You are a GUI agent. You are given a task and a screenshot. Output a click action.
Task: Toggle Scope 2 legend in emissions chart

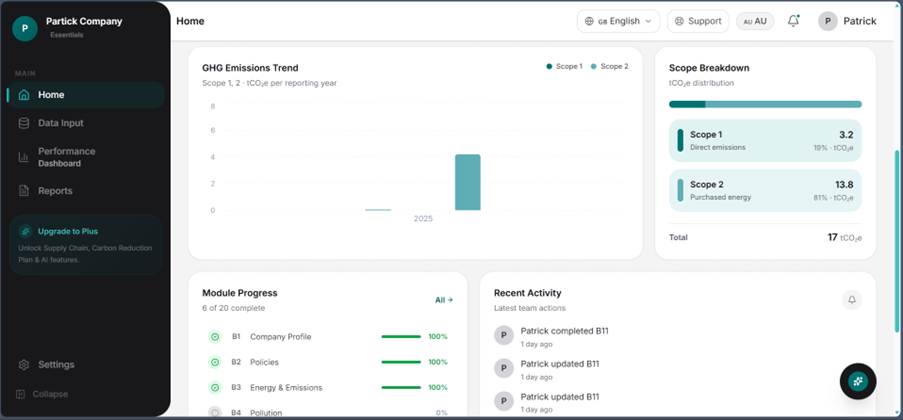(x=609, y=66)
